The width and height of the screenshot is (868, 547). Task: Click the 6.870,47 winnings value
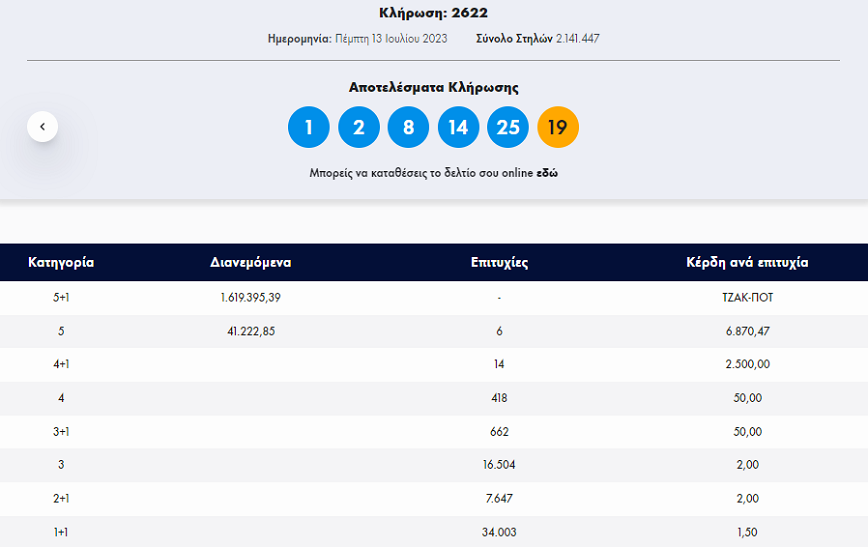[746, 331]
